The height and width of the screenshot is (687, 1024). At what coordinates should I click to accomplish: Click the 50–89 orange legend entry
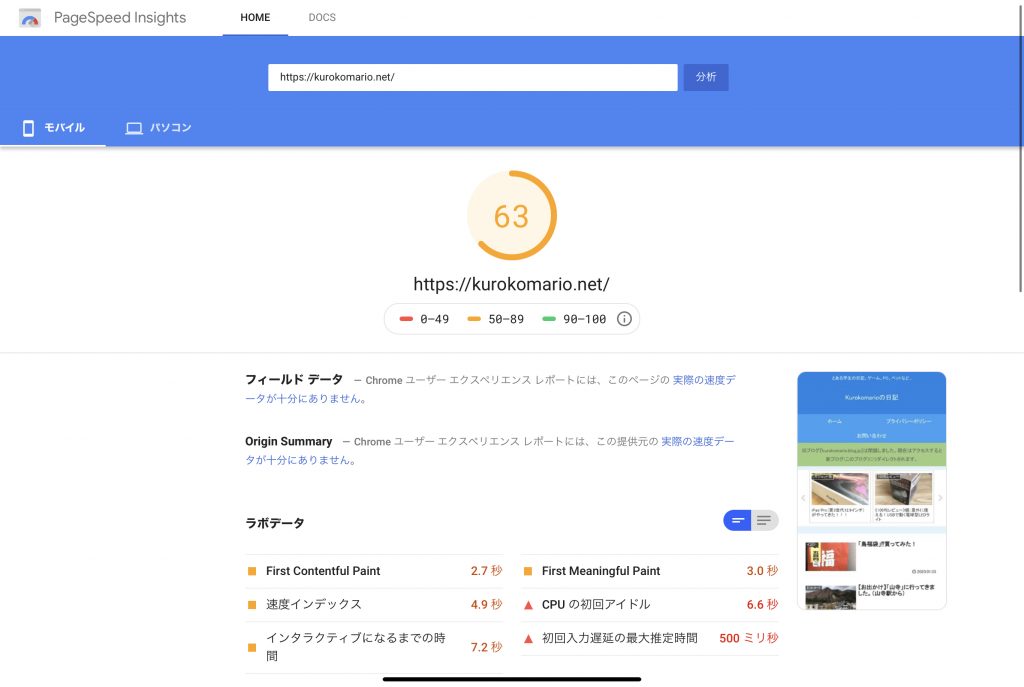(496, 319)
